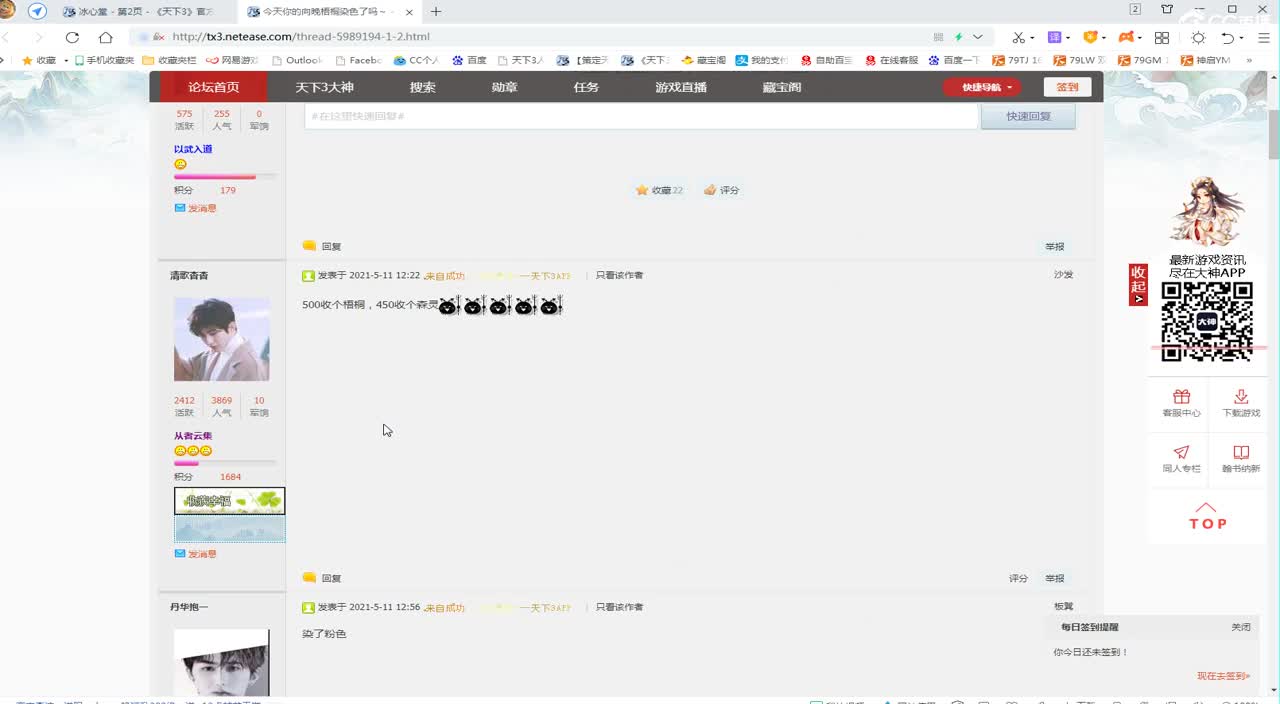This screenshot has width=1280, height=704.
Task: Star the thread via 收藏22
Action: [x=659, y=189]
